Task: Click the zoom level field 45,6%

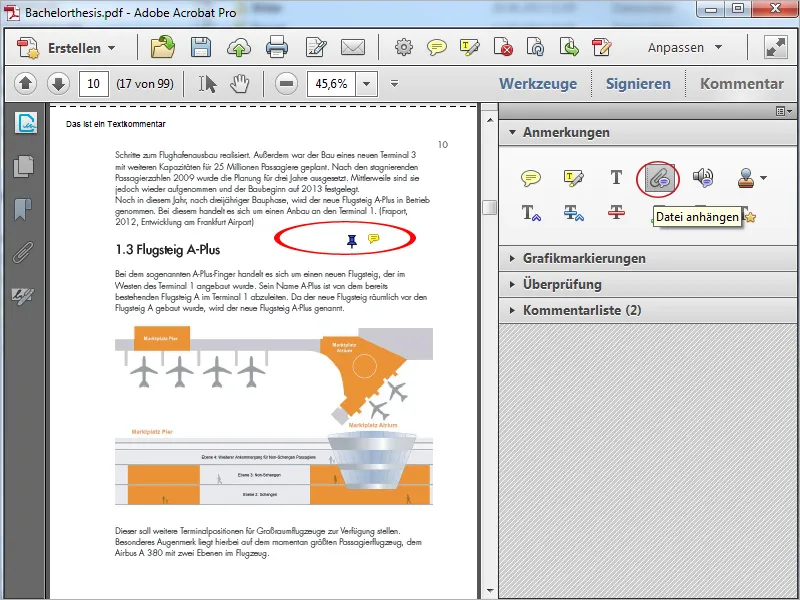Action: [331, 84]
